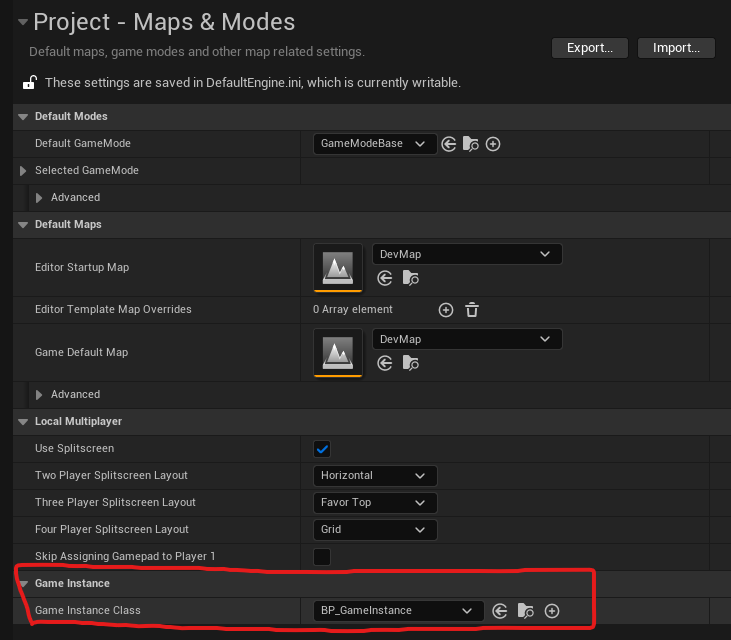Screen dimensions: 731x640
Task: Collapse the Default Modes section
Action: tap(23, 117)
